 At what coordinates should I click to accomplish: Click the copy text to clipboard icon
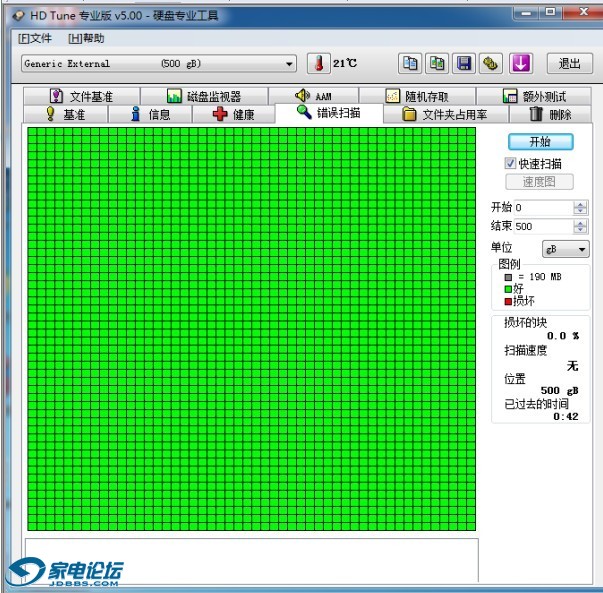[x=410, y=63]
